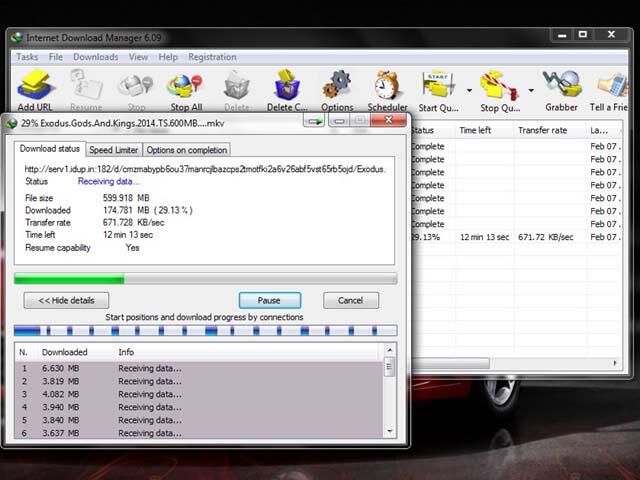The height and width of the screenshot is (480, 640).
Task: Click the Delete toolbar icon
Action: point(237,90)
